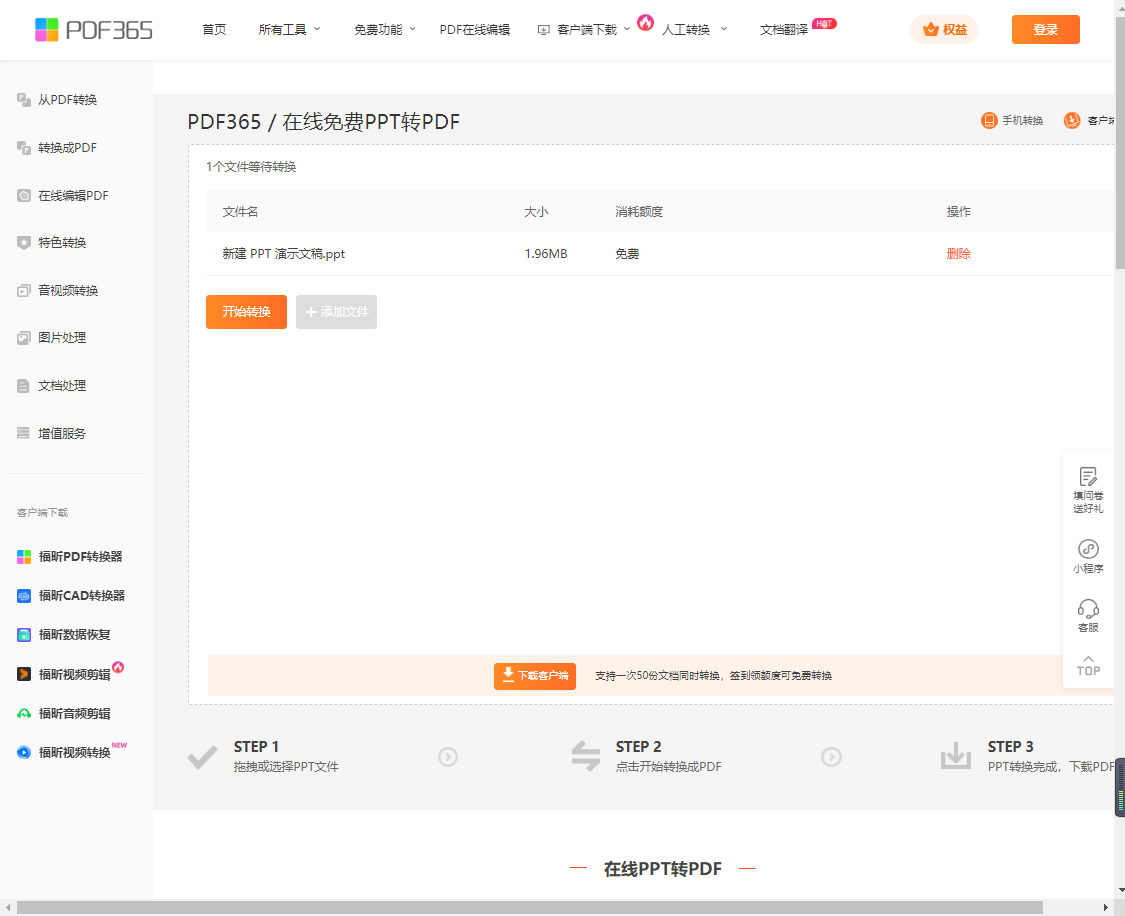Click the 拖拽或选择PPT文件 step description

coord(286,767)
